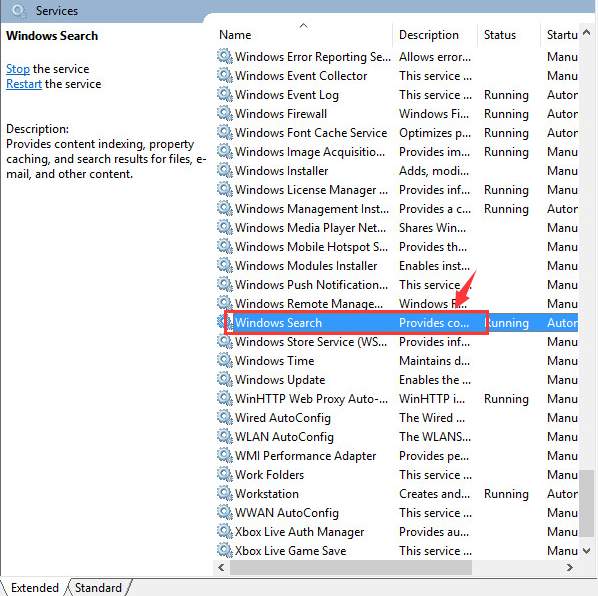Click the horizontal scrollbar left arrow

tap(221, 567)
